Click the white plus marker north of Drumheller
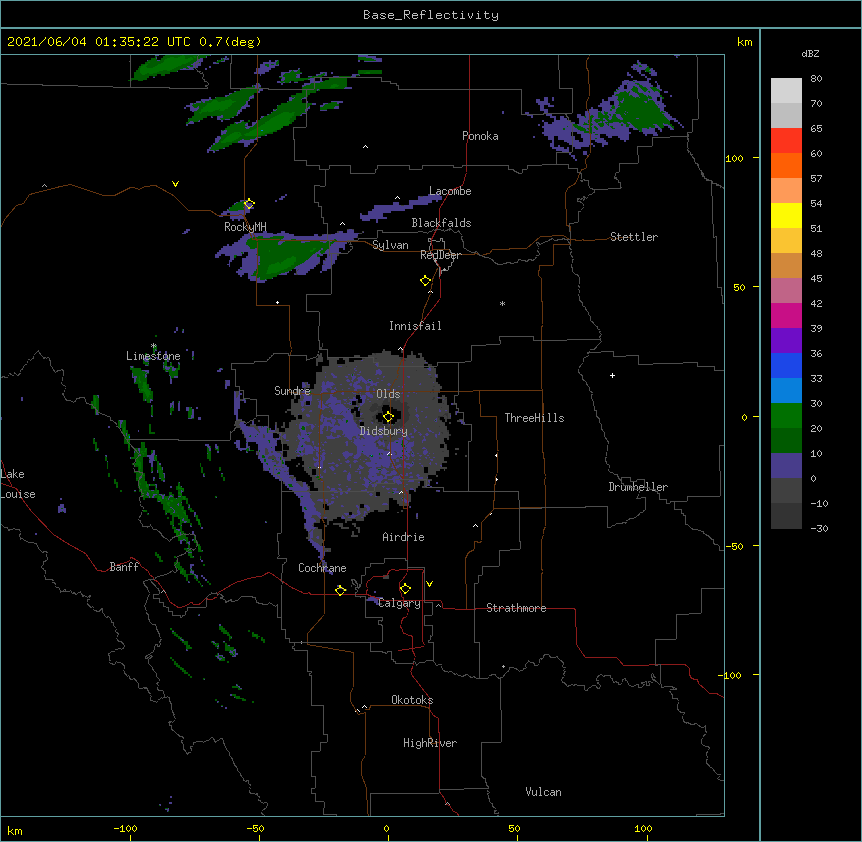 pos(612,375)
